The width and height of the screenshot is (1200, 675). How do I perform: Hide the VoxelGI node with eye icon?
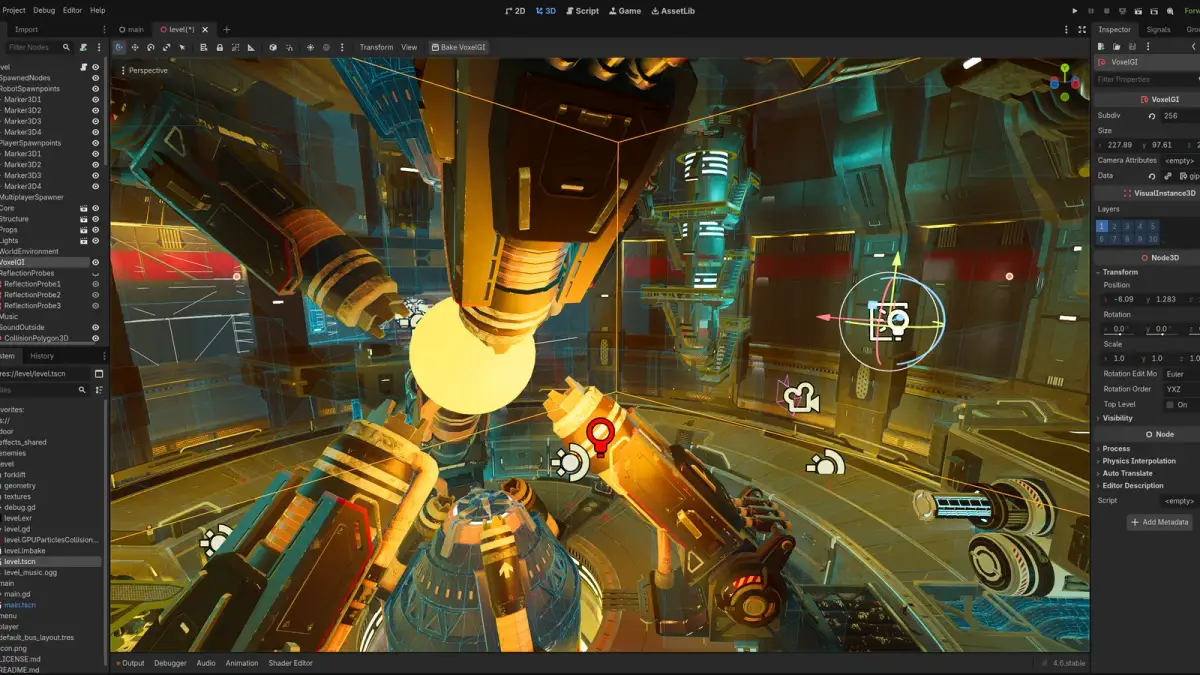pyautogui.click(x=96, y=262)
